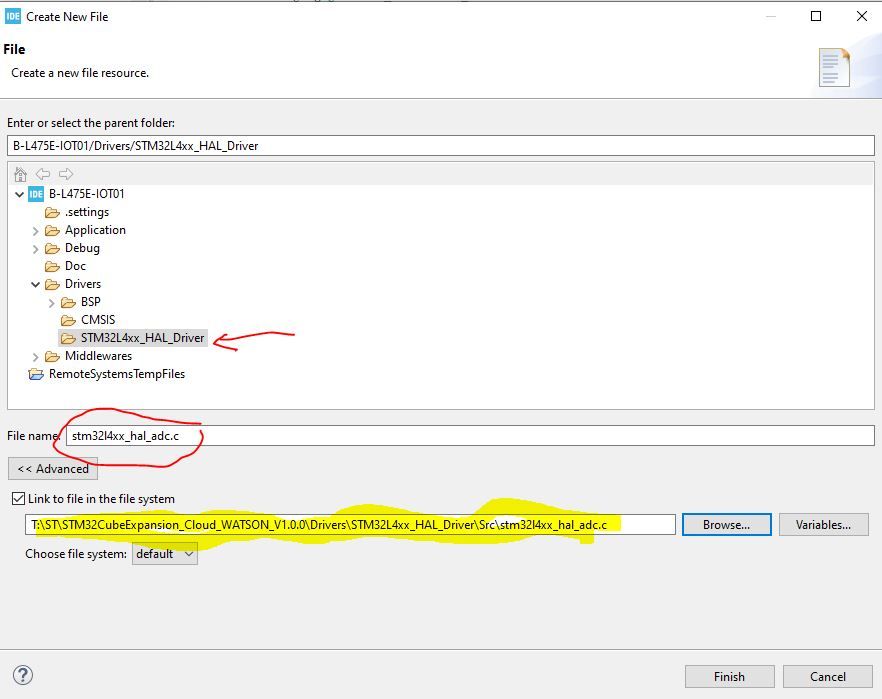Expand the Application folder

(35, 231)
